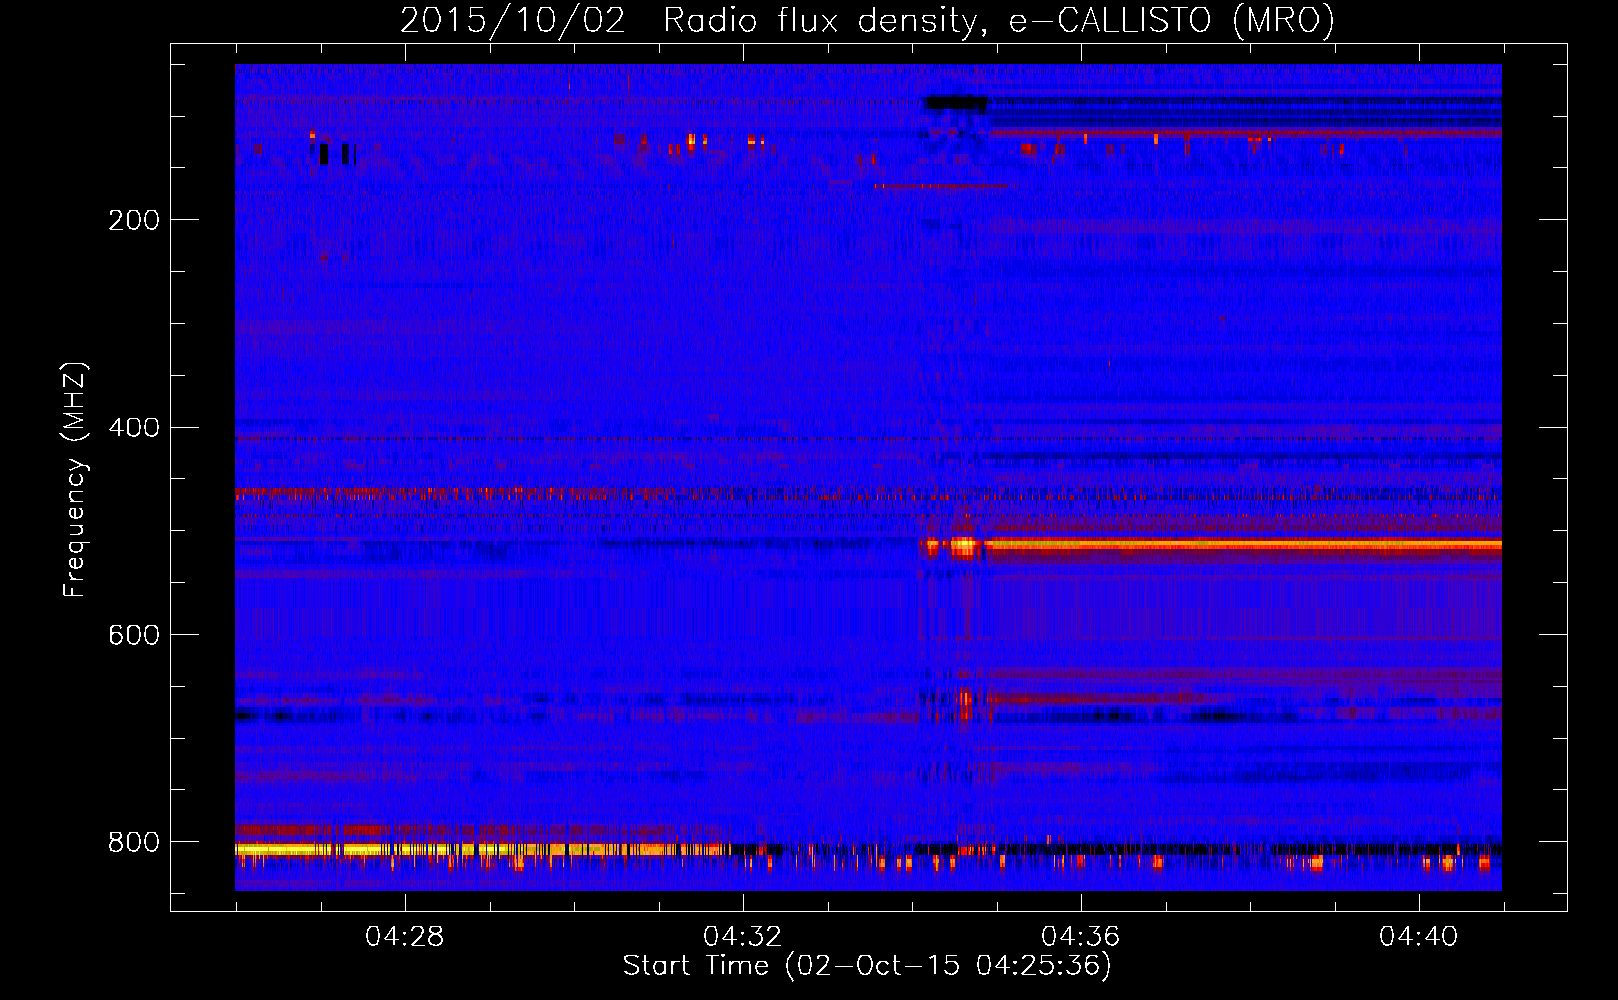
Task: Click the 04:40 time tick label
Action: click(x=1418, y=937)
